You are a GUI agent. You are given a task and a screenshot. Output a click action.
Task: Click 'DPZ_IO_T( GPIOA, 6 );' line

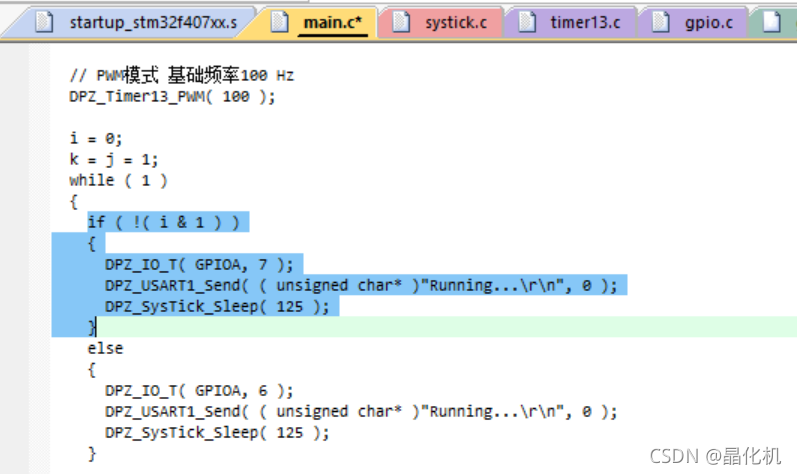(199, 390)
